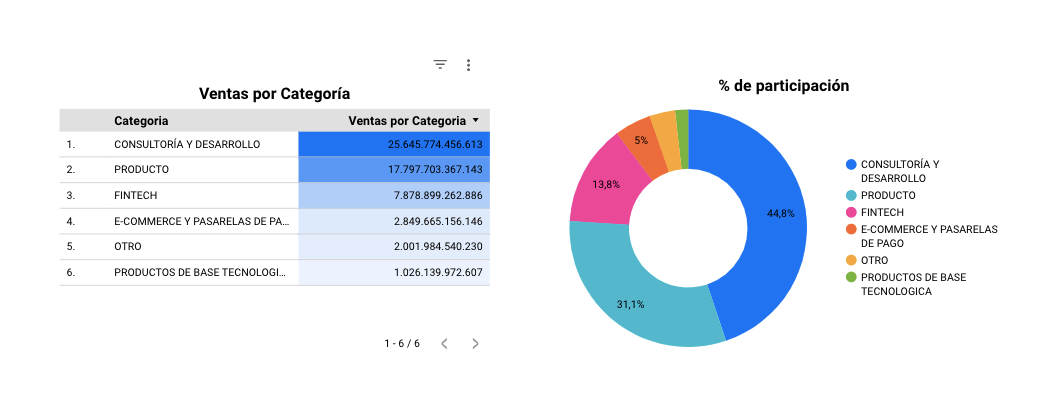
Task: Click legend label FINTECH
Action: coord(882,212)
